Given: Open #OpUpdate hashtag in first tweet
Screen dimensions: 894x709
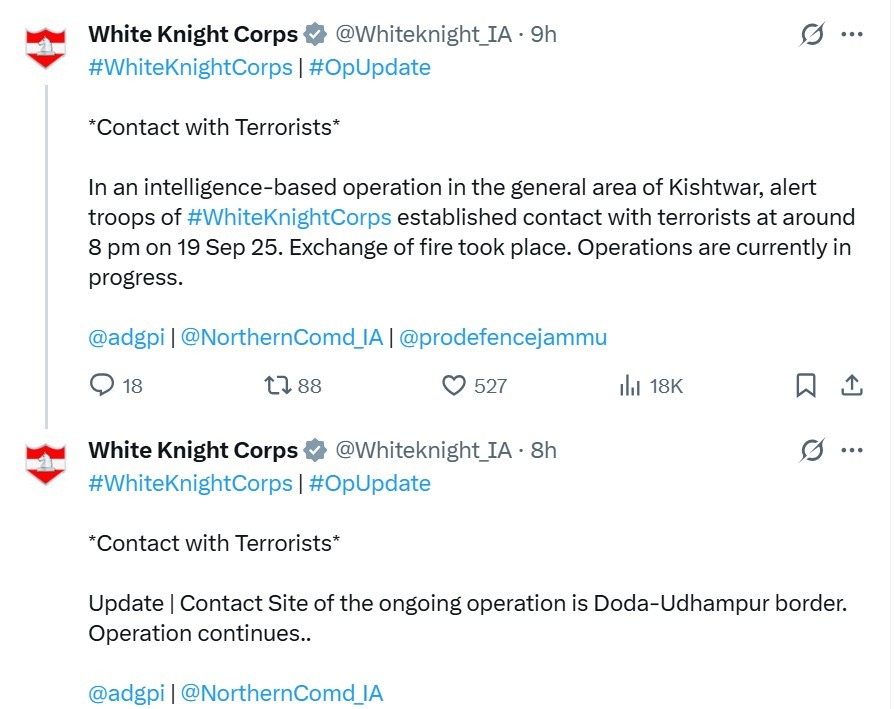Looking at the screenshot, I should pos(369,67).
